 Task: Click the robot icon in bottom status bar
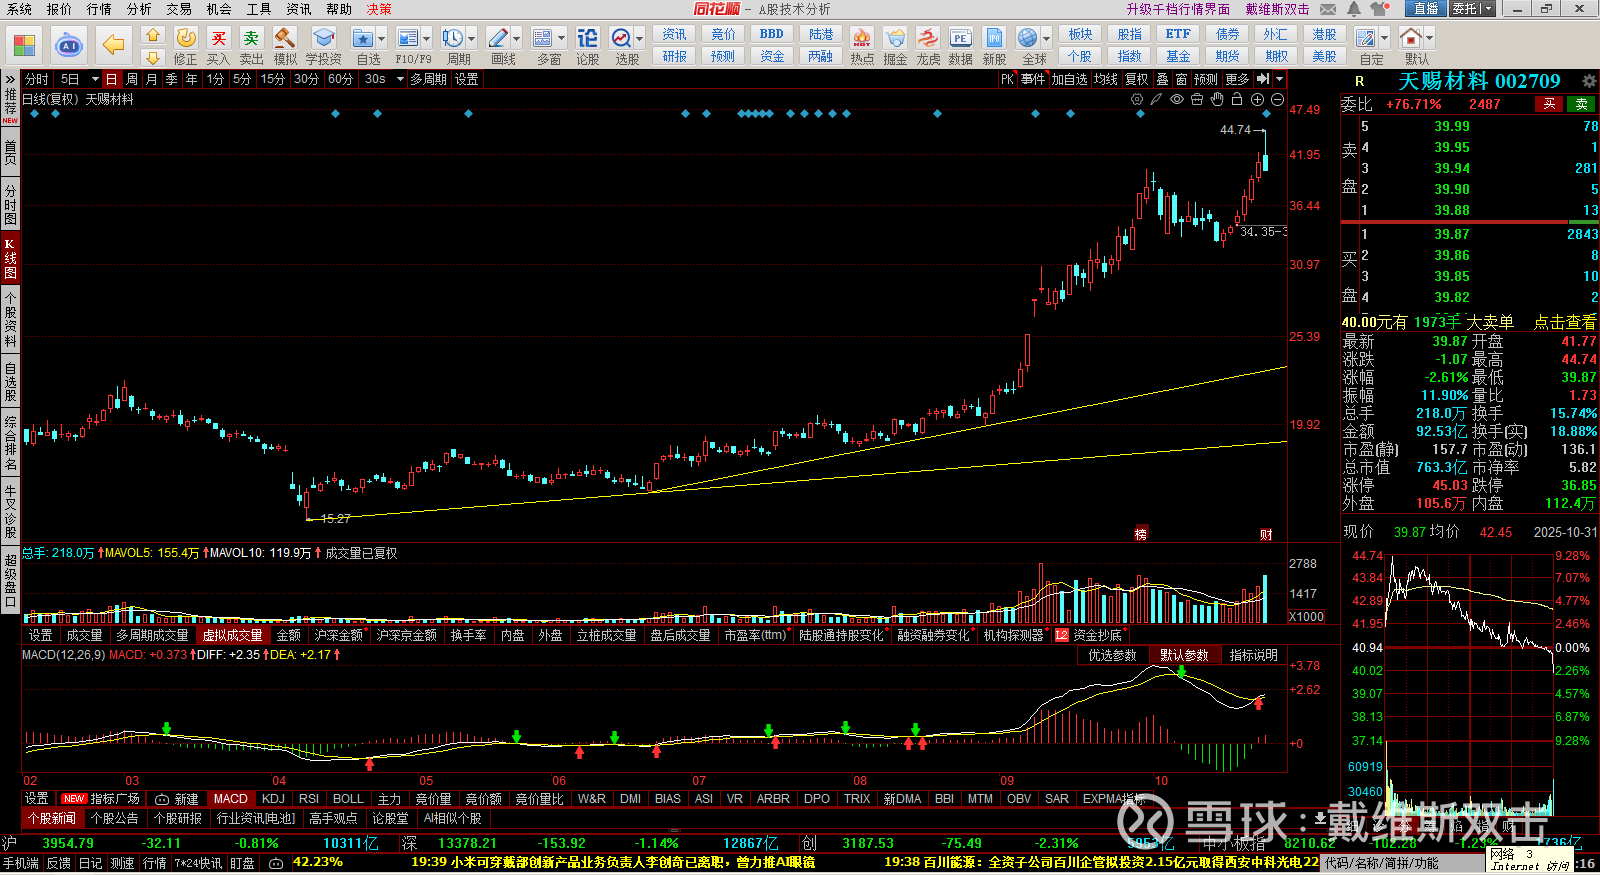pyautogui.click(x=276, y=863)
